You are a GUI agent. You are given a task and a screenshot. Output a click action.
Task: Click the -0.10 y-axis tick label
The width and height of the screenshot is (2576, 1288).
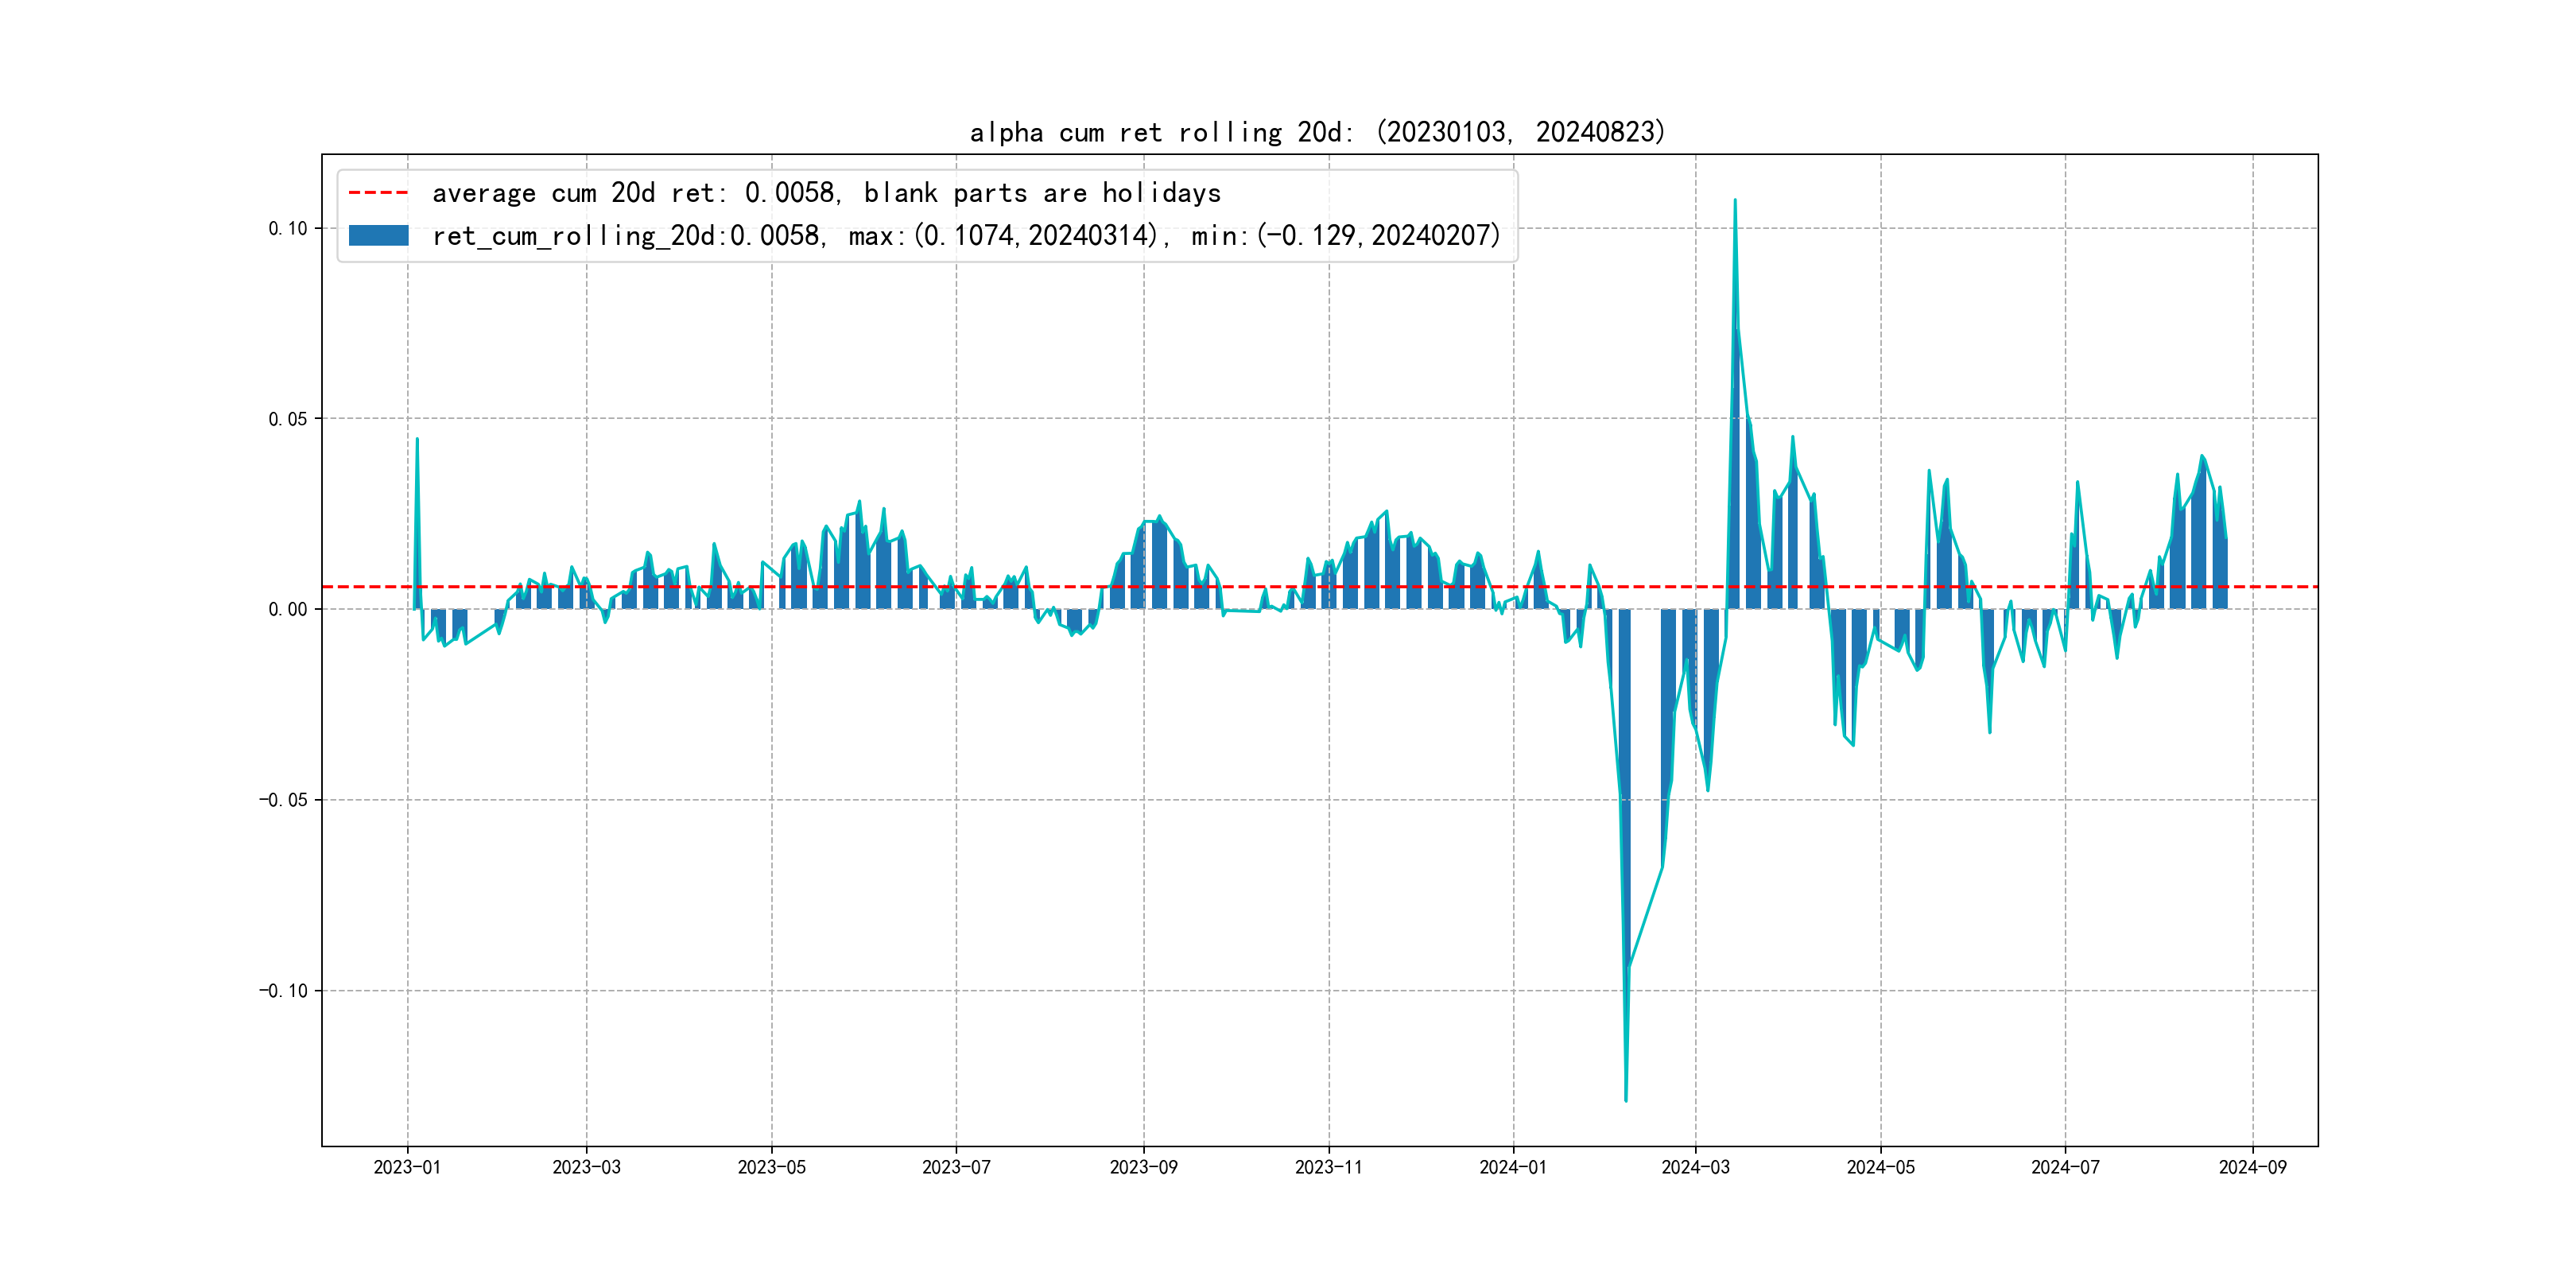(x=283, y=991)
